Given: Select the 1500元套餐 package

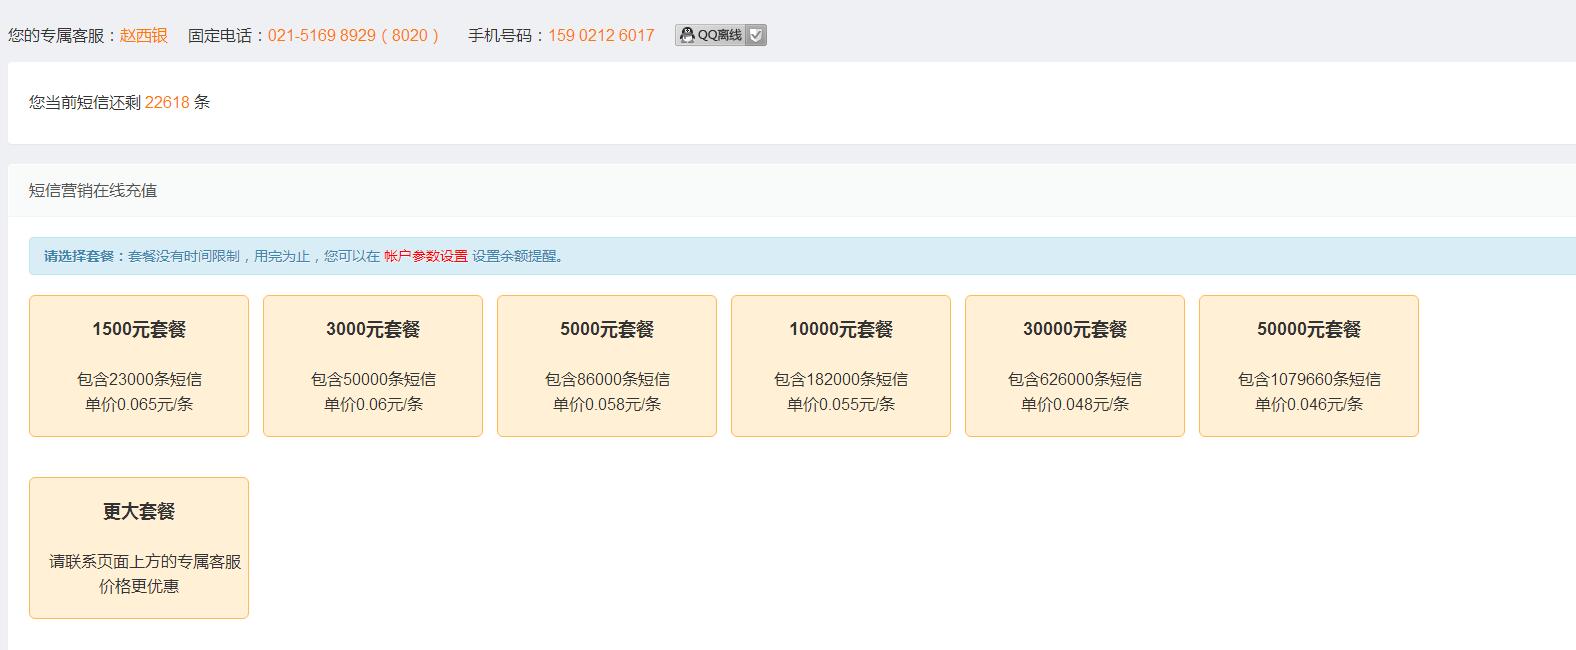Looking at the screenshot, I should 139,365.
